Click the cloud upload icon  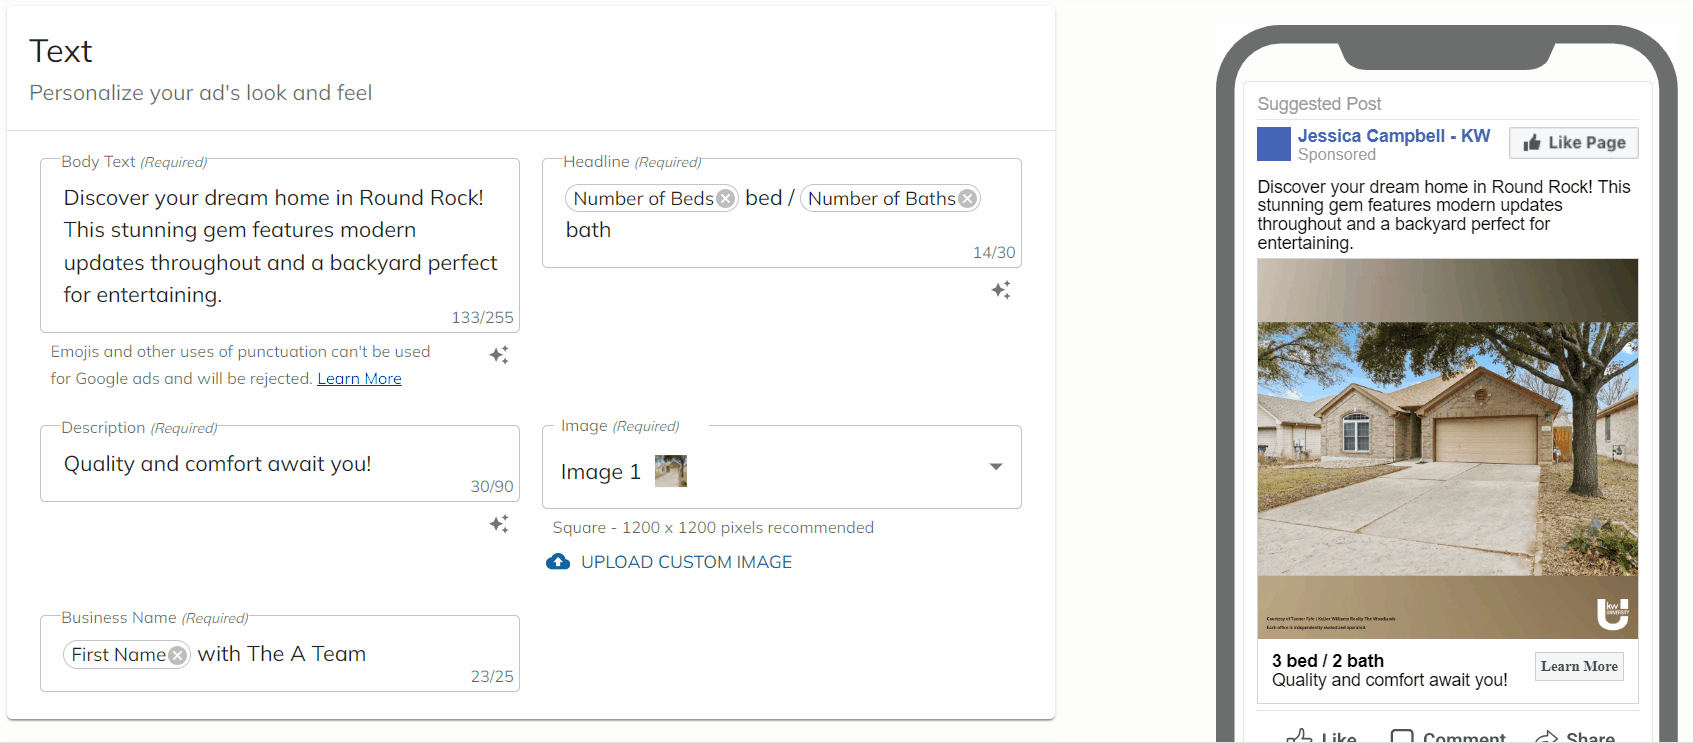pyautogui.click(x=558, y=562)
